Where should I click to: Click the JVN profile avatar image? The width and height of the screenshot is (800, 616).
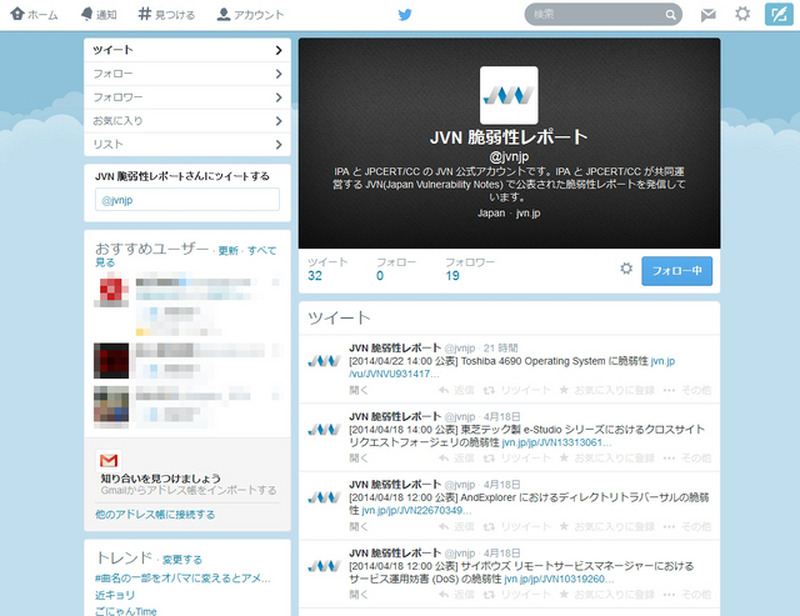click(x=509, y=95)
